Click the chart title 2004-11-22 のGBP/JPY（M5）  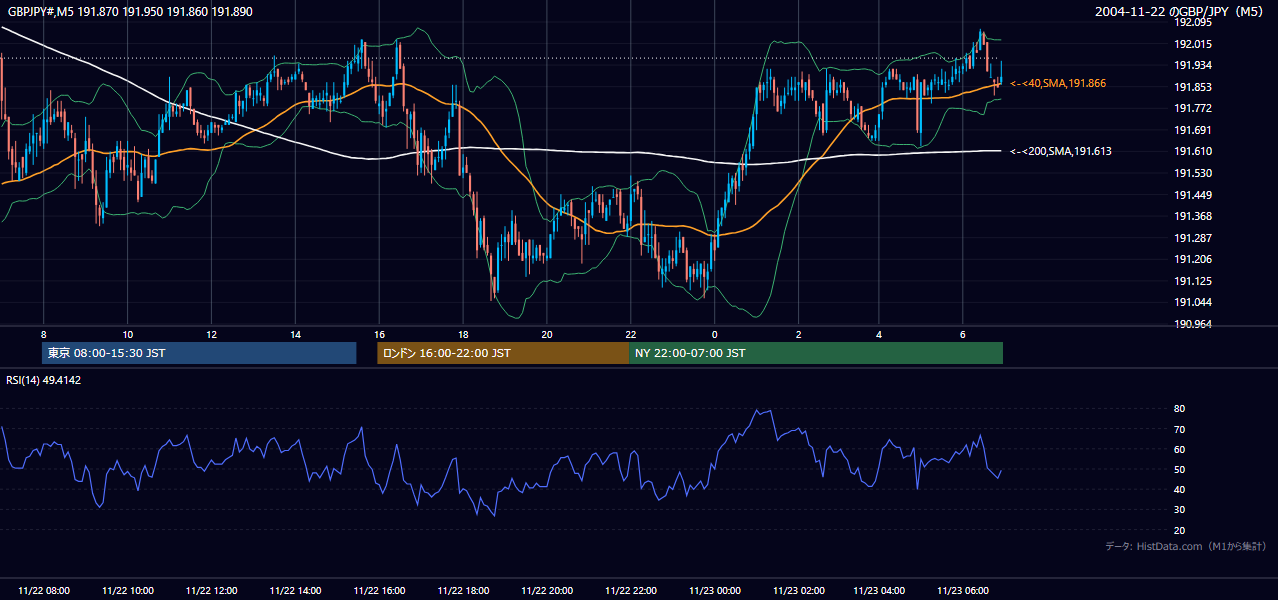click(1181, 11)
